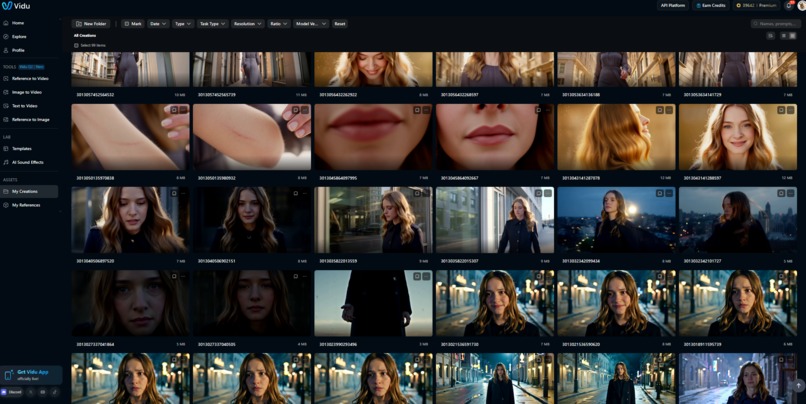Tick select box on video 3013035822013559
806x404 pixels.
coord(417,193)
